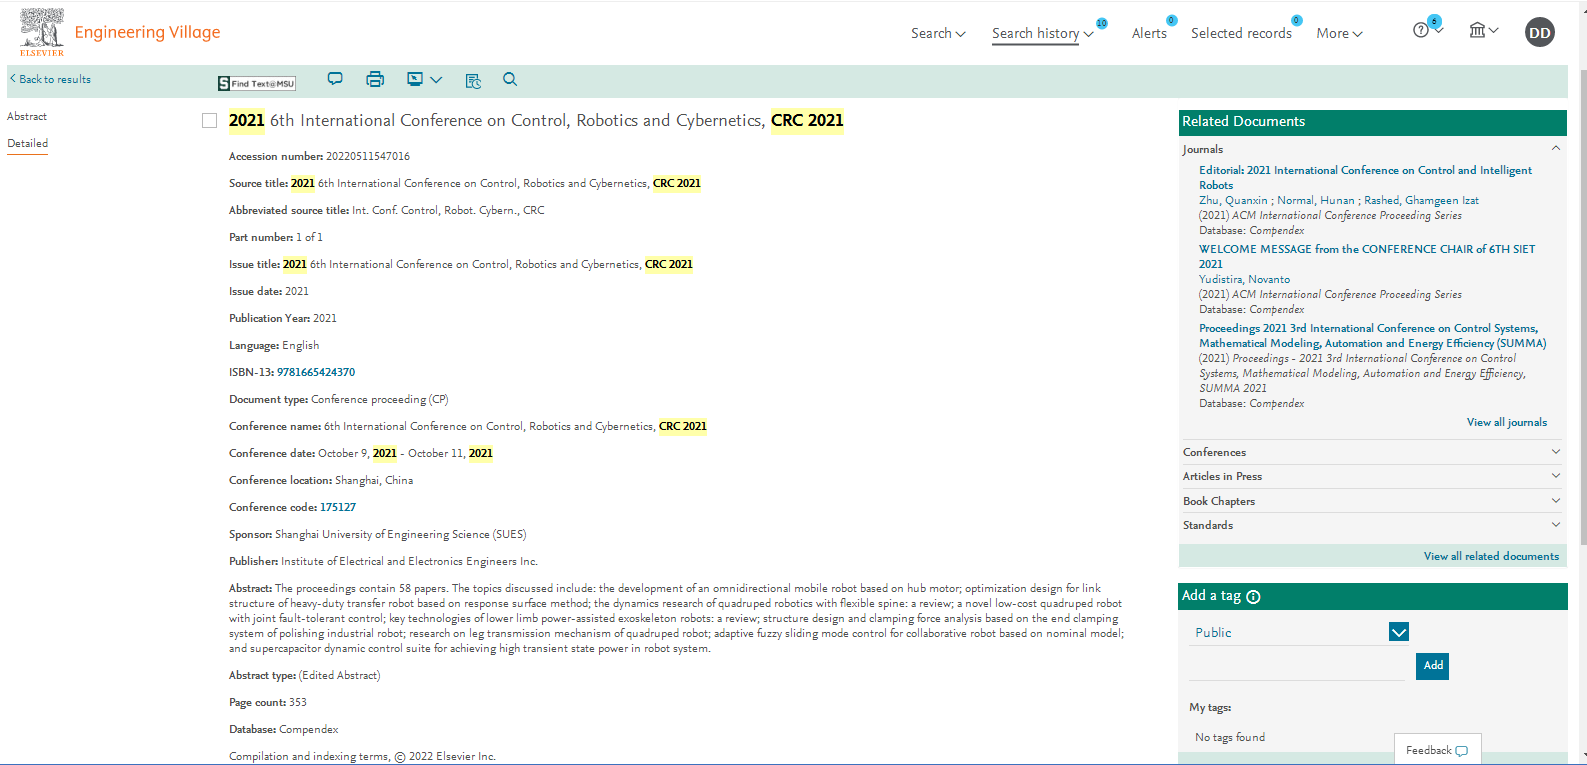The width and height of the screenshot is (1587, 765).
Task: Click the Accession number 20220511547016 text
Action: tap(319, 156)
